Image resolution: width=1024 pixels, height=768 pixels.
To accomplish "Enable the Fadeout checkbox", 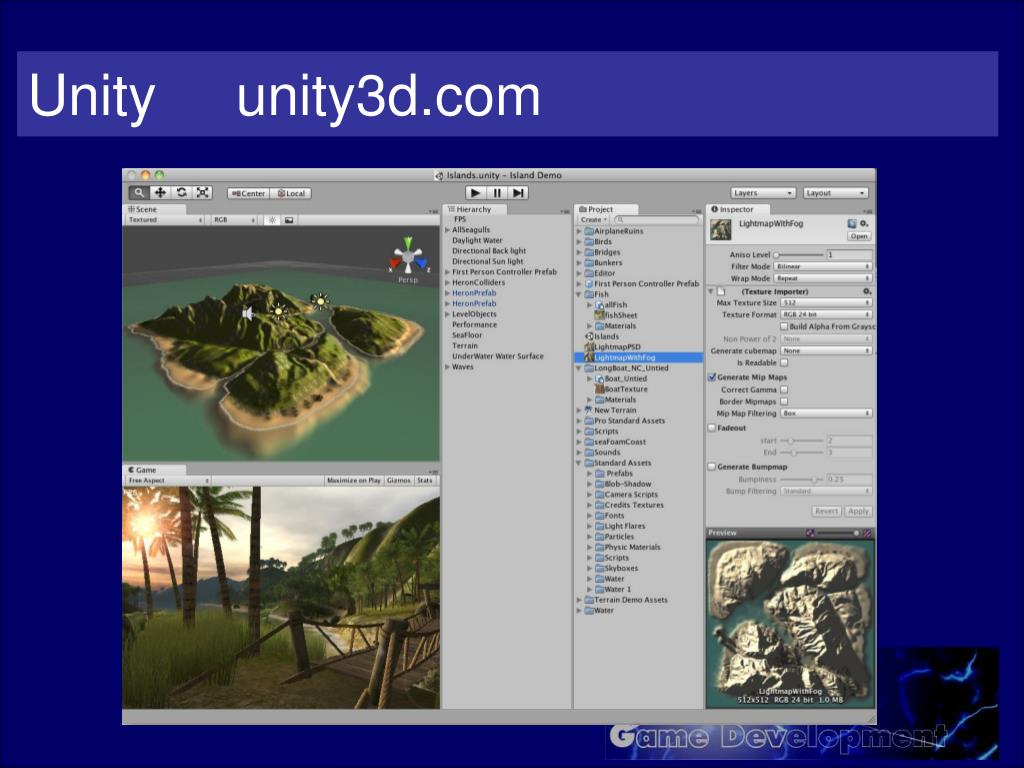I will pyautogui.click(x=712, y=427).
